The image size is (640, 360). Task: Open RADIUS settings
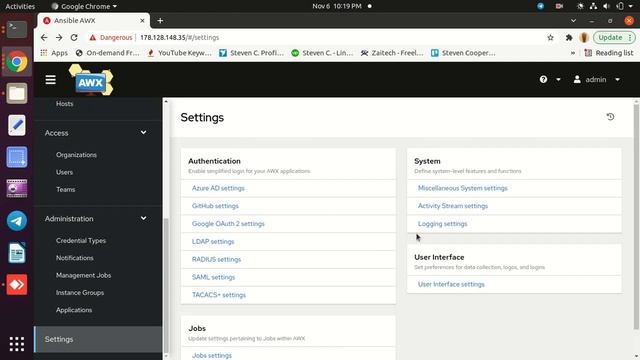point(216,259)
